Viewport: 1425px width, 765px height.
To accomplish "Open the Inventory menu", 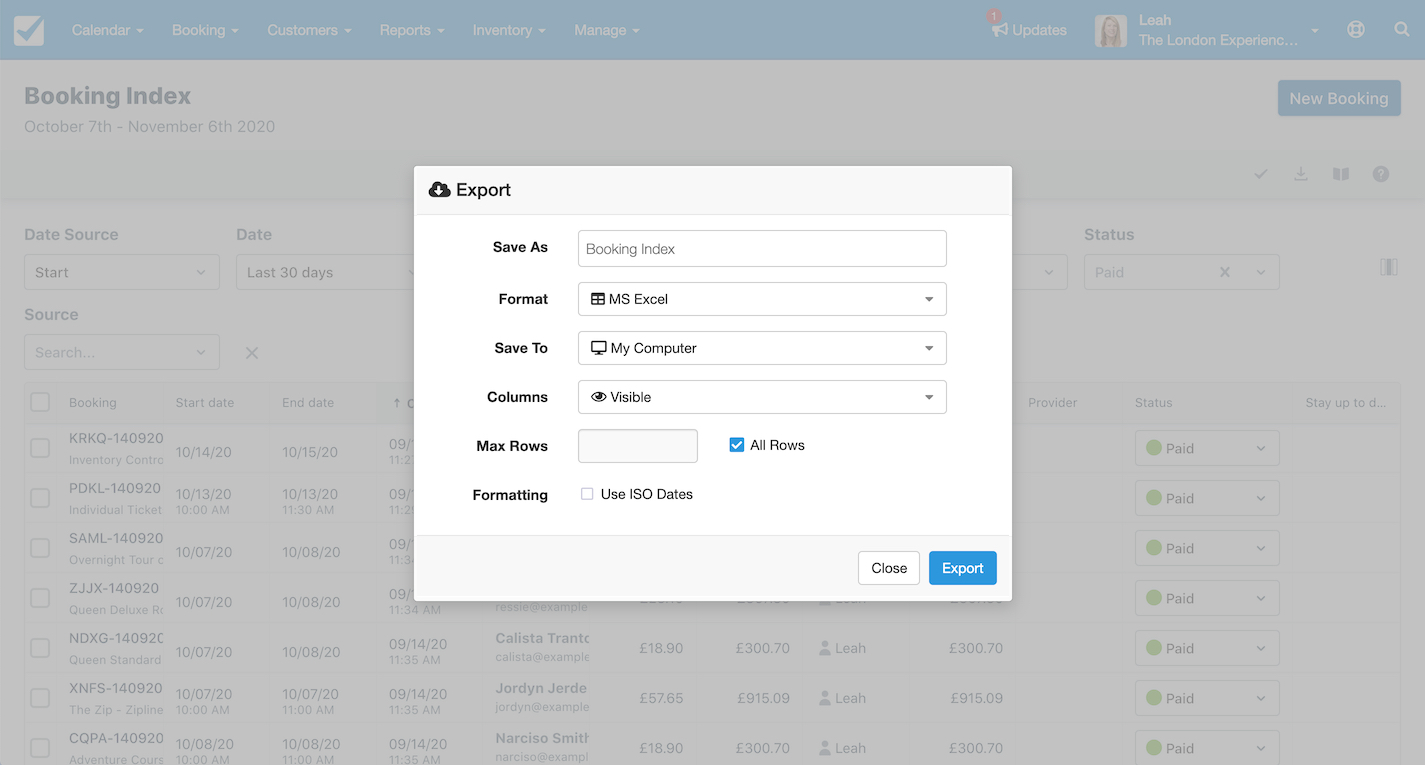I will click(x=509, y=30).
